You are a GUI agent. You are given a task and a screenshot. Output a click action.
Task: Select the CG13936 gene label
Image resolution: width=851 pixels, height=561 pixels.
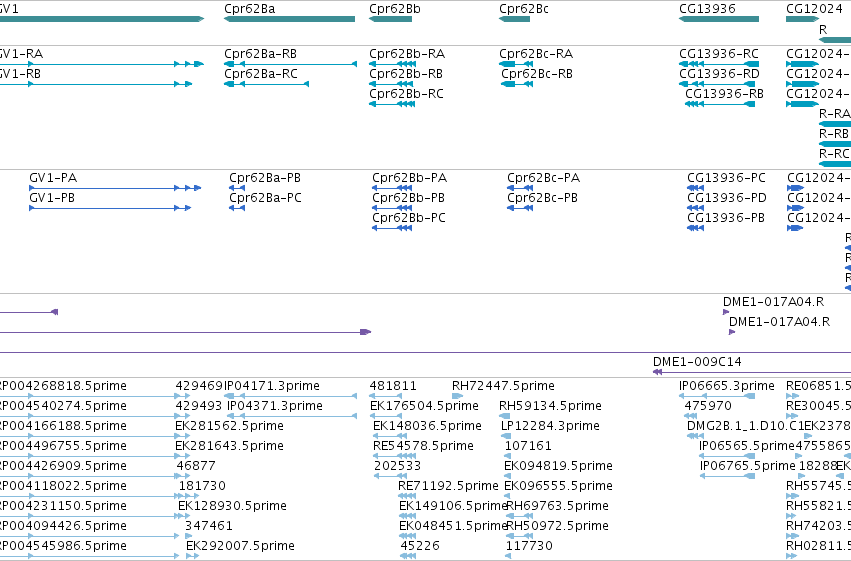pos(707,9)
